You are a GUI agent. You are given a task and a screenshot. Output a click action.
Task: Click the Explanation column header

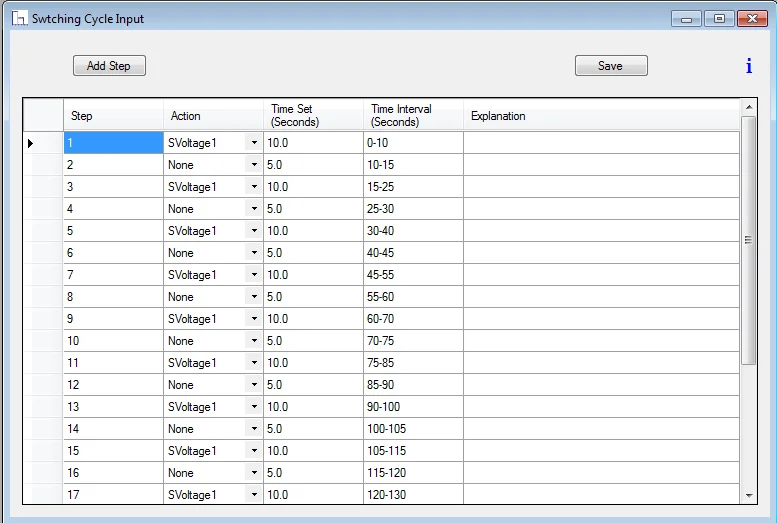600,116
